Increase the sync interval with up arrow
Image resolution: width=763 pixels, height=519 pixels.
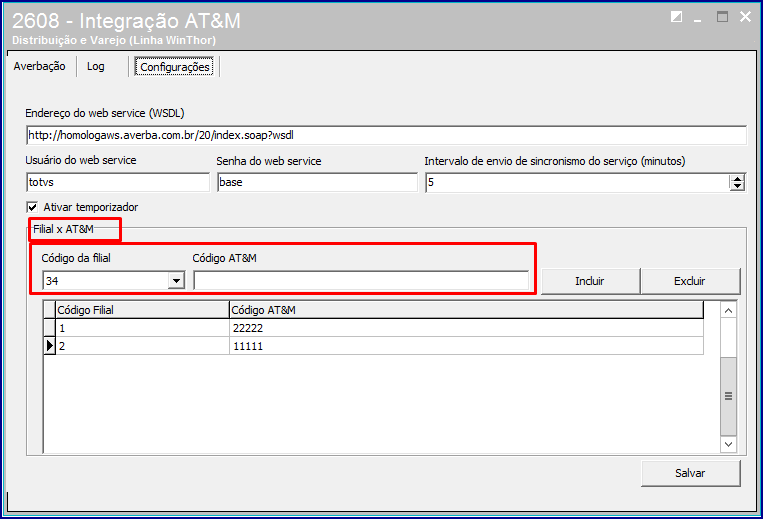point(738,179)
